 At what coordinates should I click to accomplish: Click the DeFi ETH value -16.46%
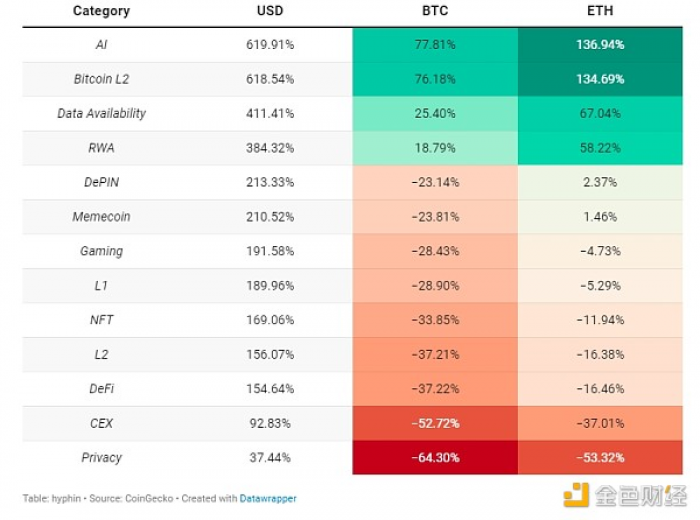[x=600, y=389]
